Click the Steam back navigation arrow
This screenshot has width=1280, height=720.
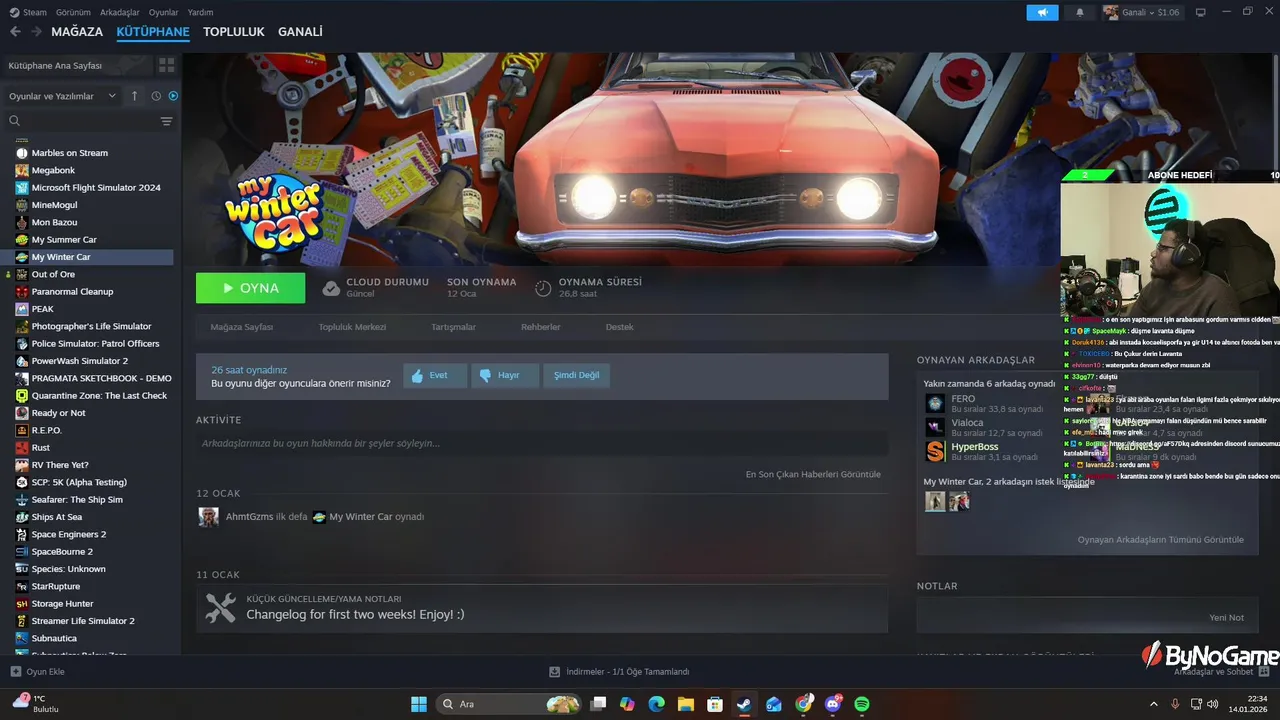(15, 32)
